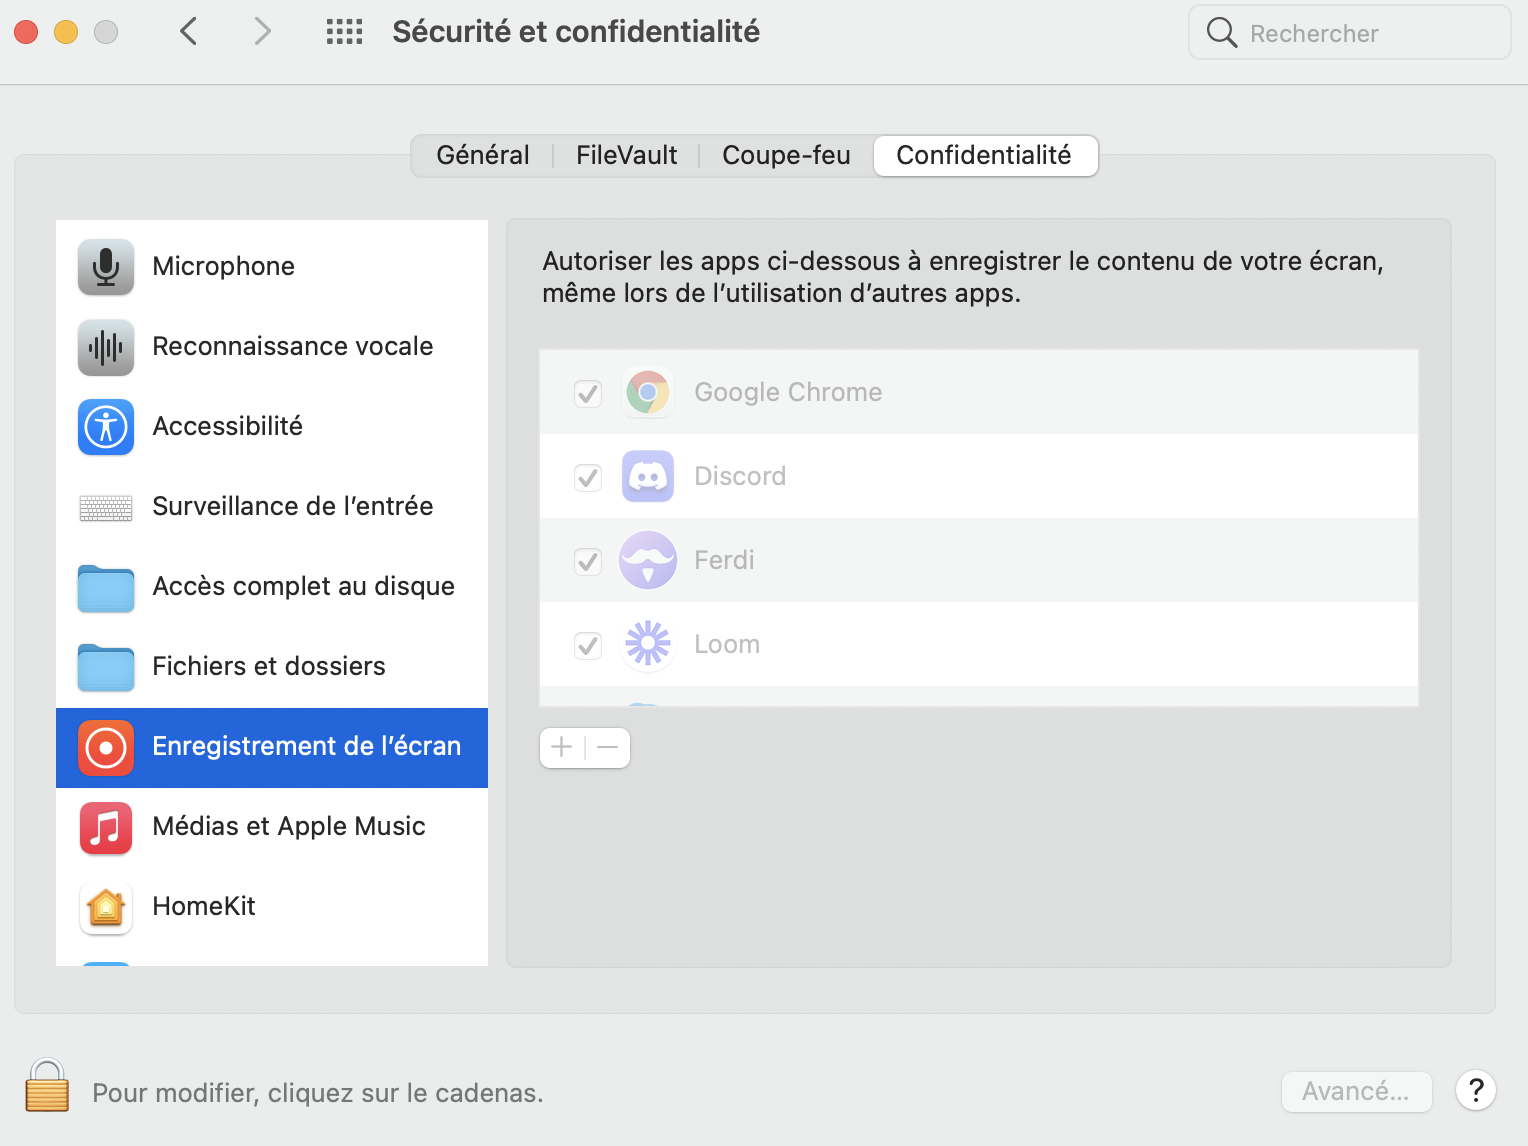Select the keyboard icon for Surveillance de l'entrée
This screenshot has height=1146, width=1528.
(x=105, y=507)
